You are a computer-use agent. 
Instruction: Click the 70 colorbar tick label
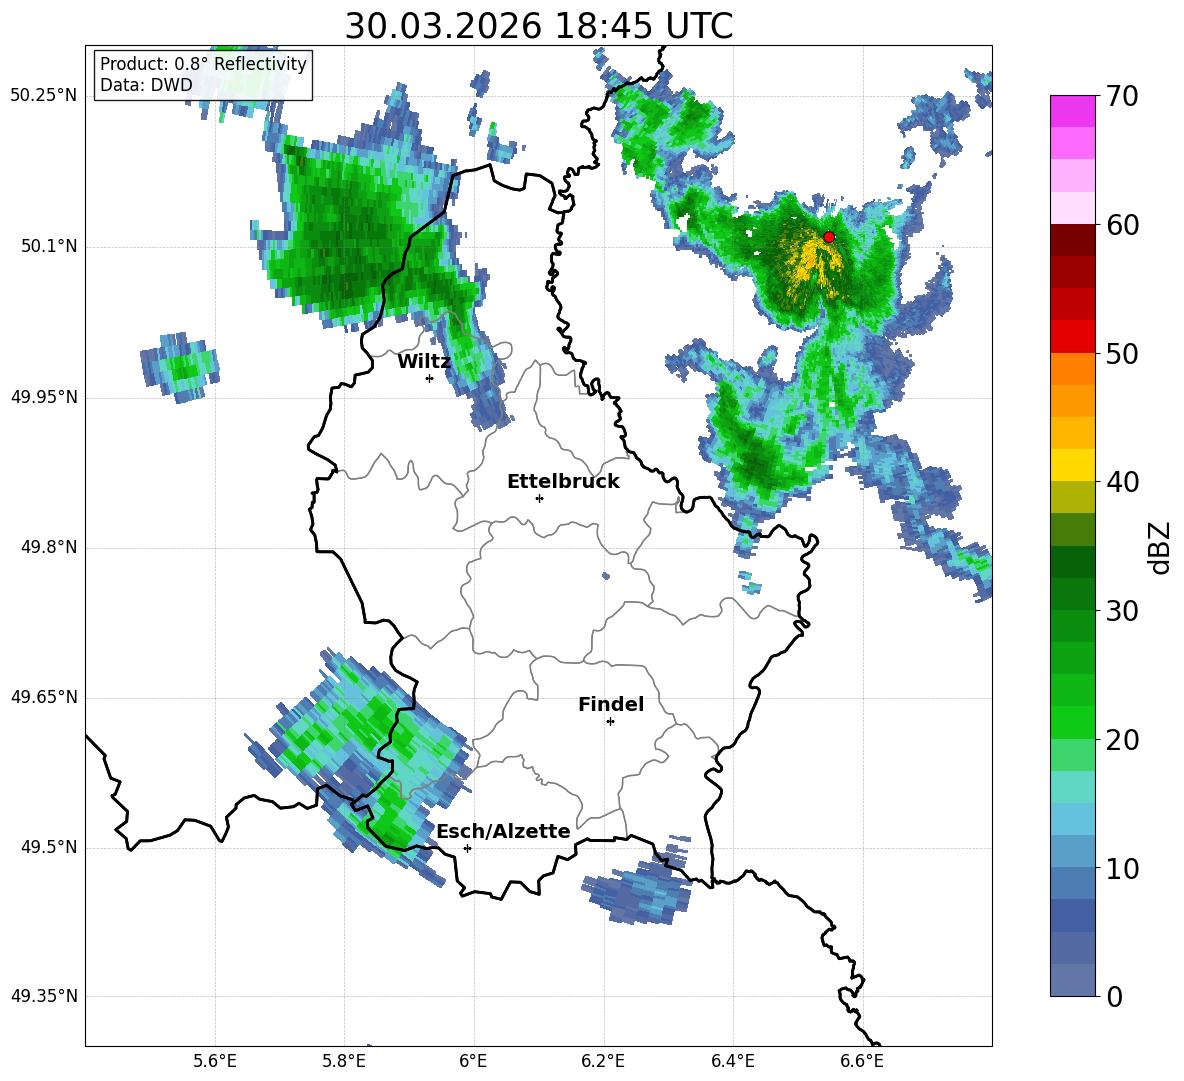pos(1122,96)
